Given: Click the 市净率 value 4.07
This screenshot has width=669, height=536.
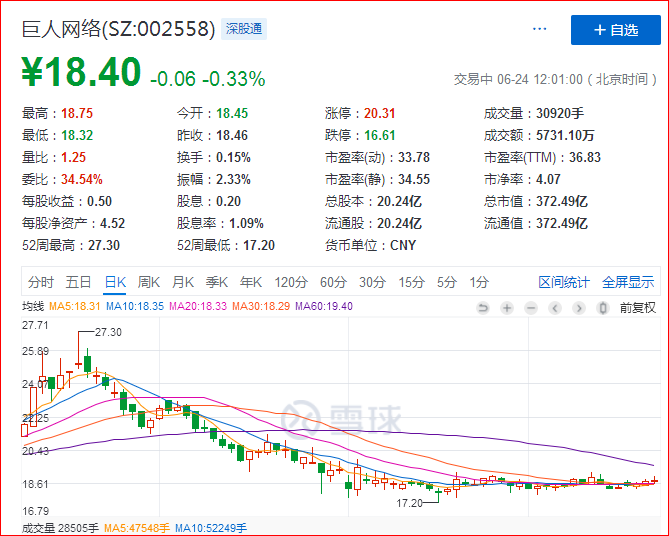Looking at the screenshot, I should click(x=548, y=180).
